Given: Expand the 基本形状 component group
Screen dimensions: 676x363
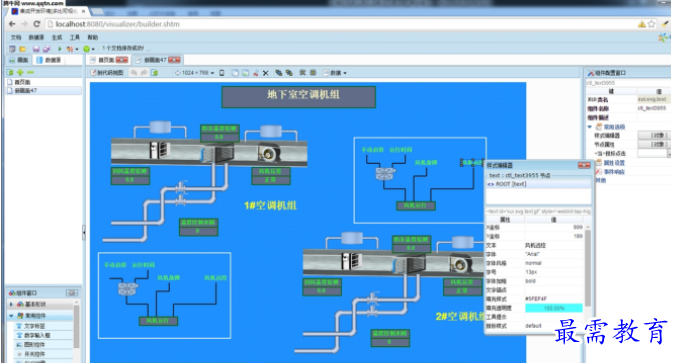Looking at the screenshot, I should click(x=11, y=304).
